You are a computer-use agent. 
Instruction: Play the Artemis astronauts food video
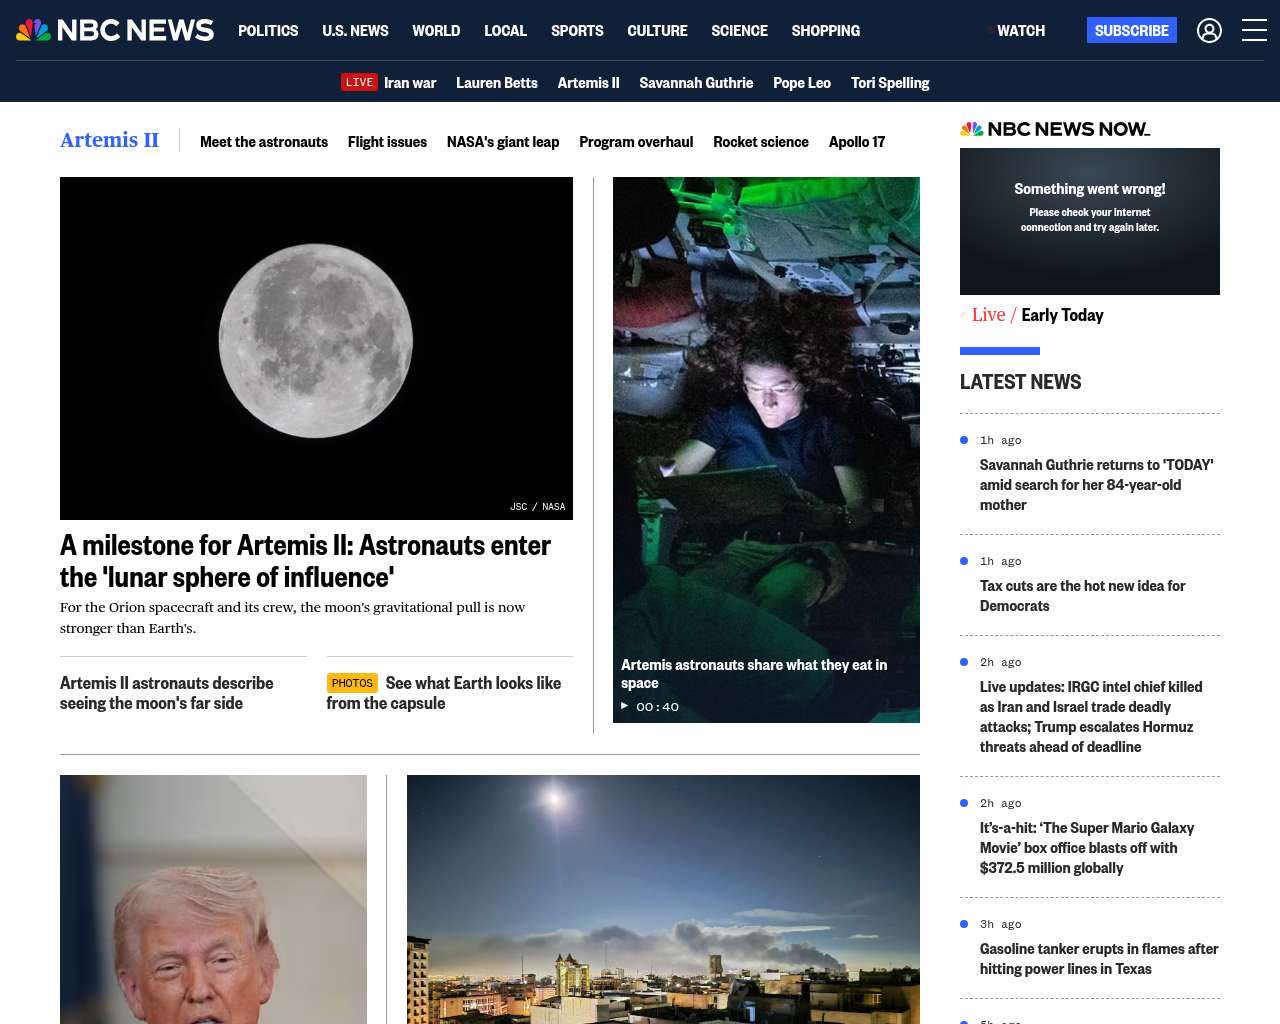point(625,706)
